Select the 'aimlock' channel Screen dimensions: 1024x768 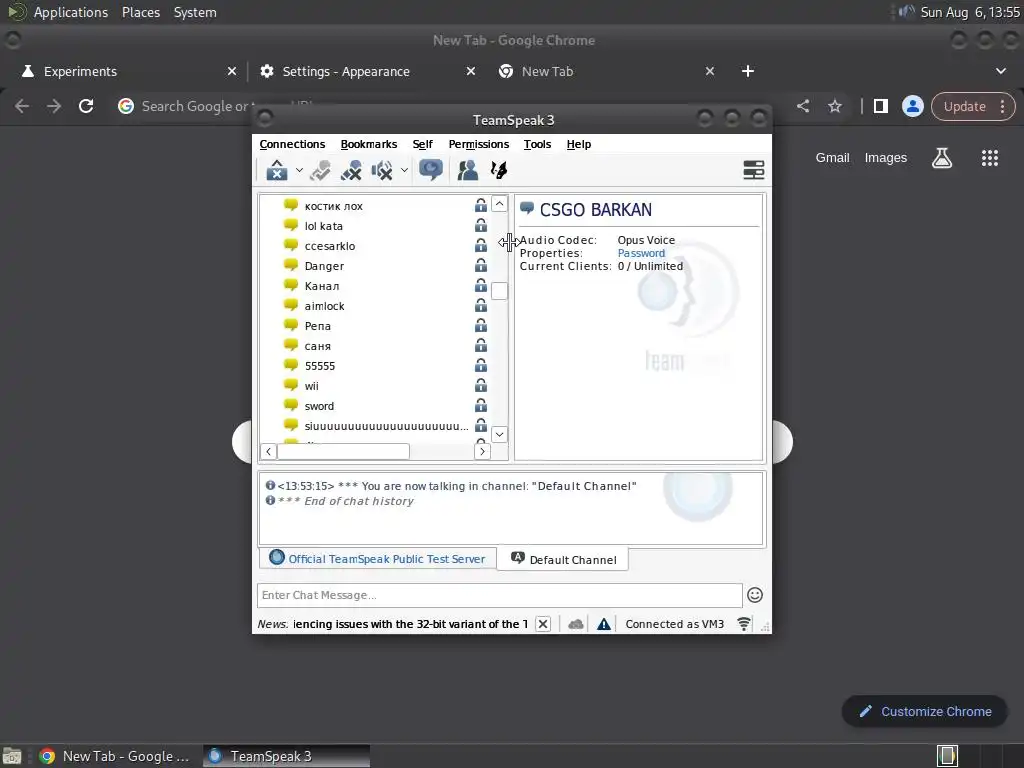click(324, 306)
